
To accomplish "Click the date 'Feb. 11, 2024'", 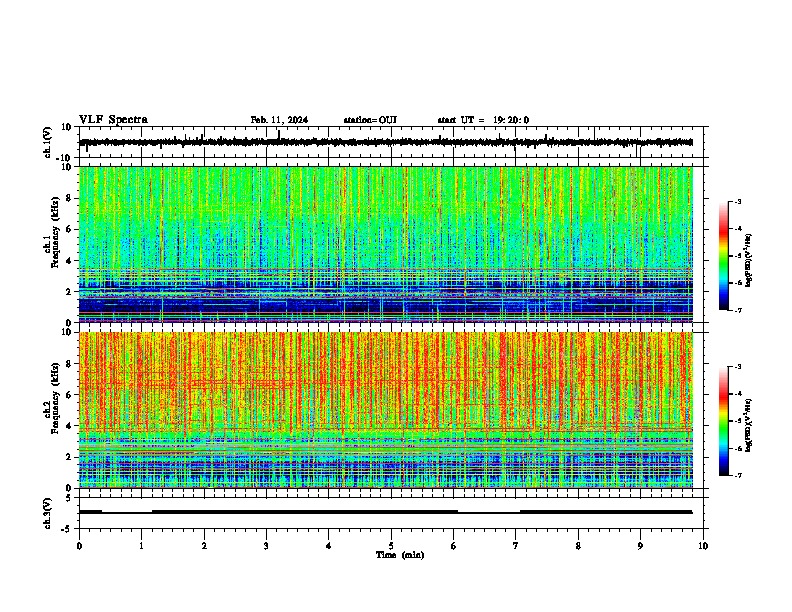I will [279, 120].
